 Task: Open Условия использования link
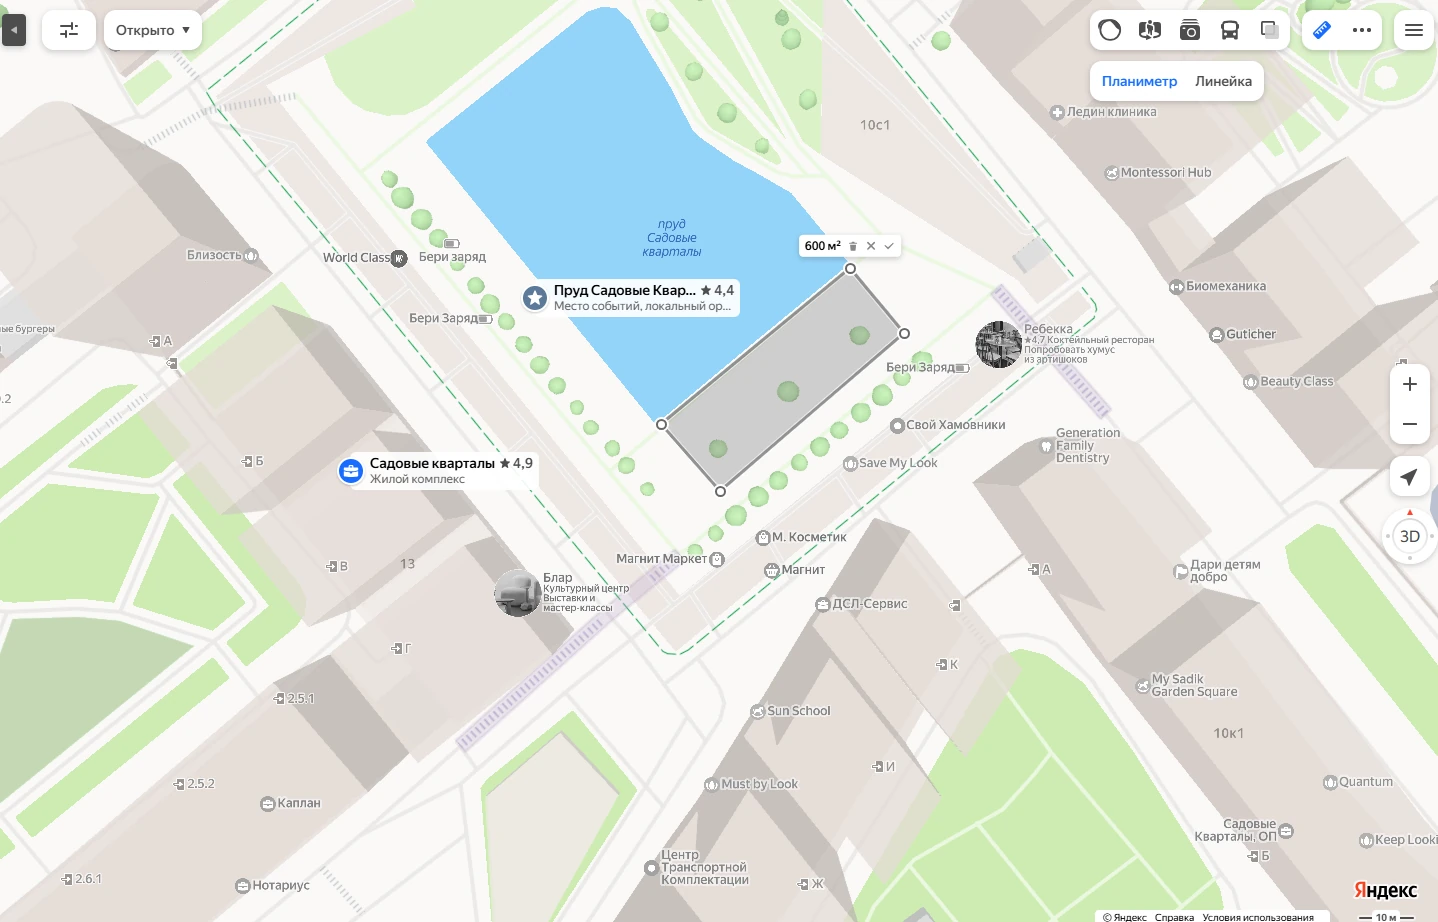[1258, 917]
